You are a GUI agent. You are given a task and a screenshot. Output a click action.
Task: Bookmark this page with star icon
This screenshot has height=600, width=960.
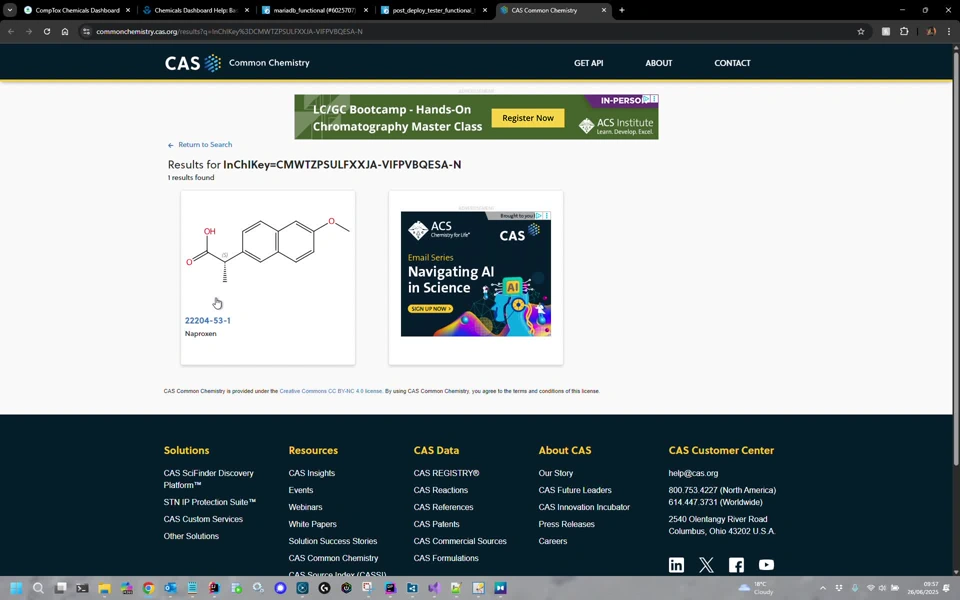pyautogui.click(x=861, y=31)
